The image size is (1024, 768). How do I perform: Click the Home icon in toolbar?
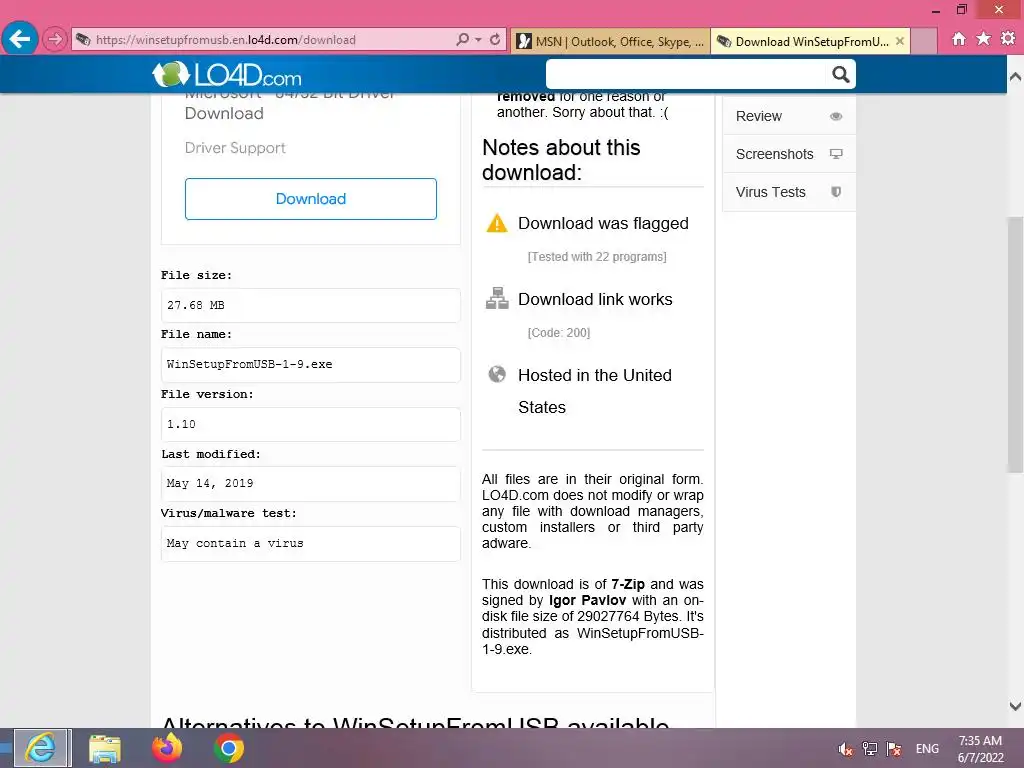click(x=959, y=39)
